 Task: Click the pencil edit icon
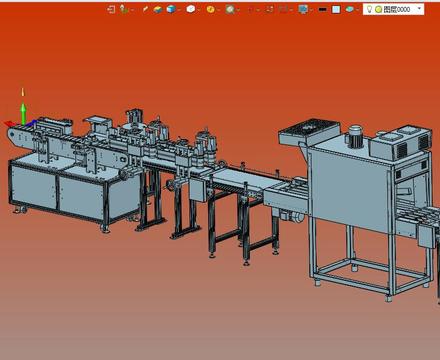145,9
